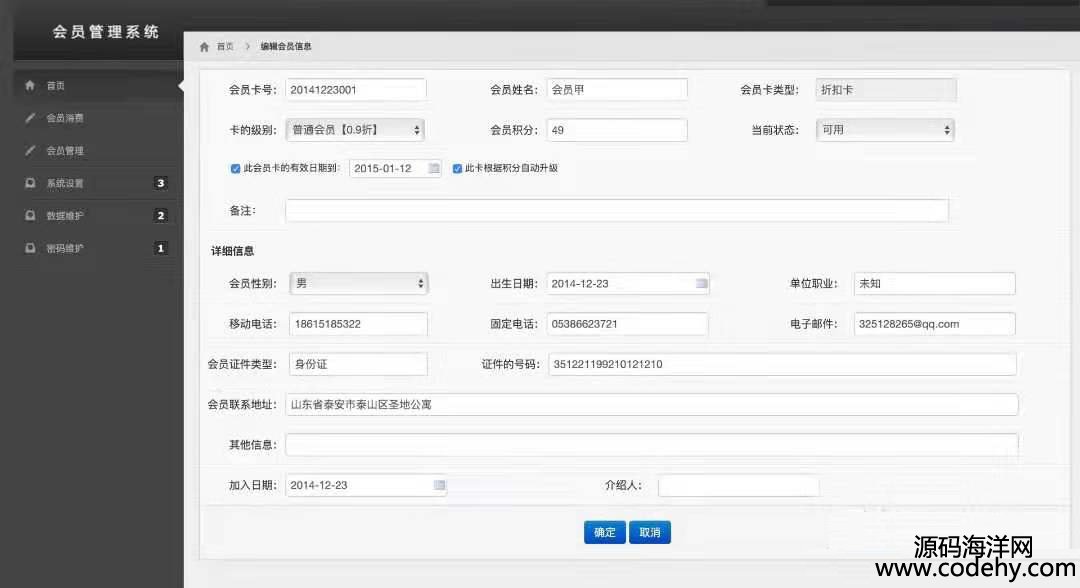Screen dimensions: 1080x588
Task: Click the 介绍人 input field
Action: point(738,485)
